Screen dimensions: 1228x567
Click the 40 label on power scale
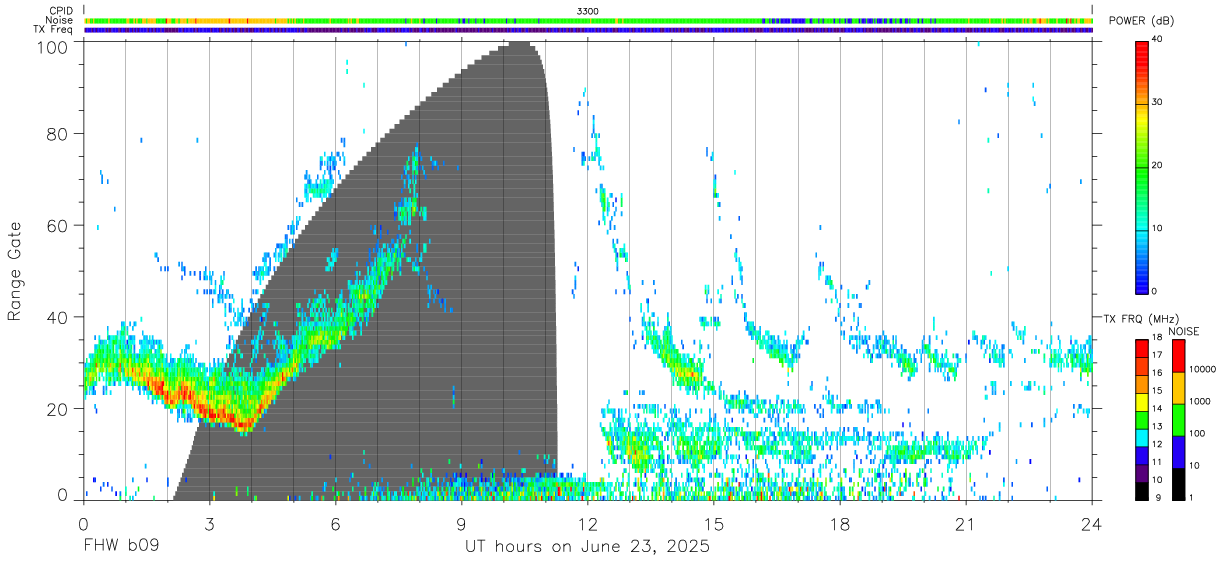tap(1157, 40)
